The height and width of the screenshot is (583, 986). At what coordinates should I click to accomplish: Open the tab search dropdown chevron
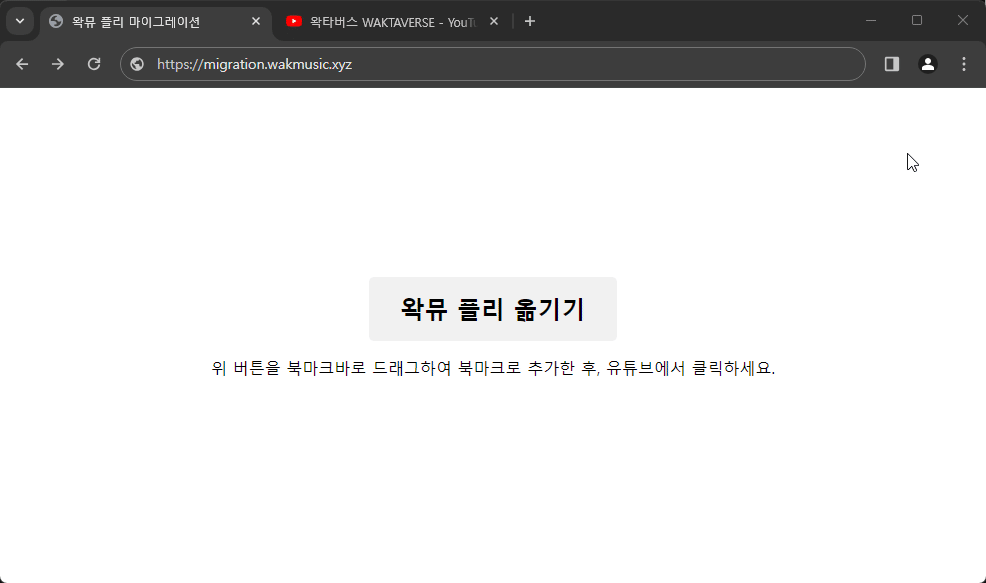click(19, 21)
